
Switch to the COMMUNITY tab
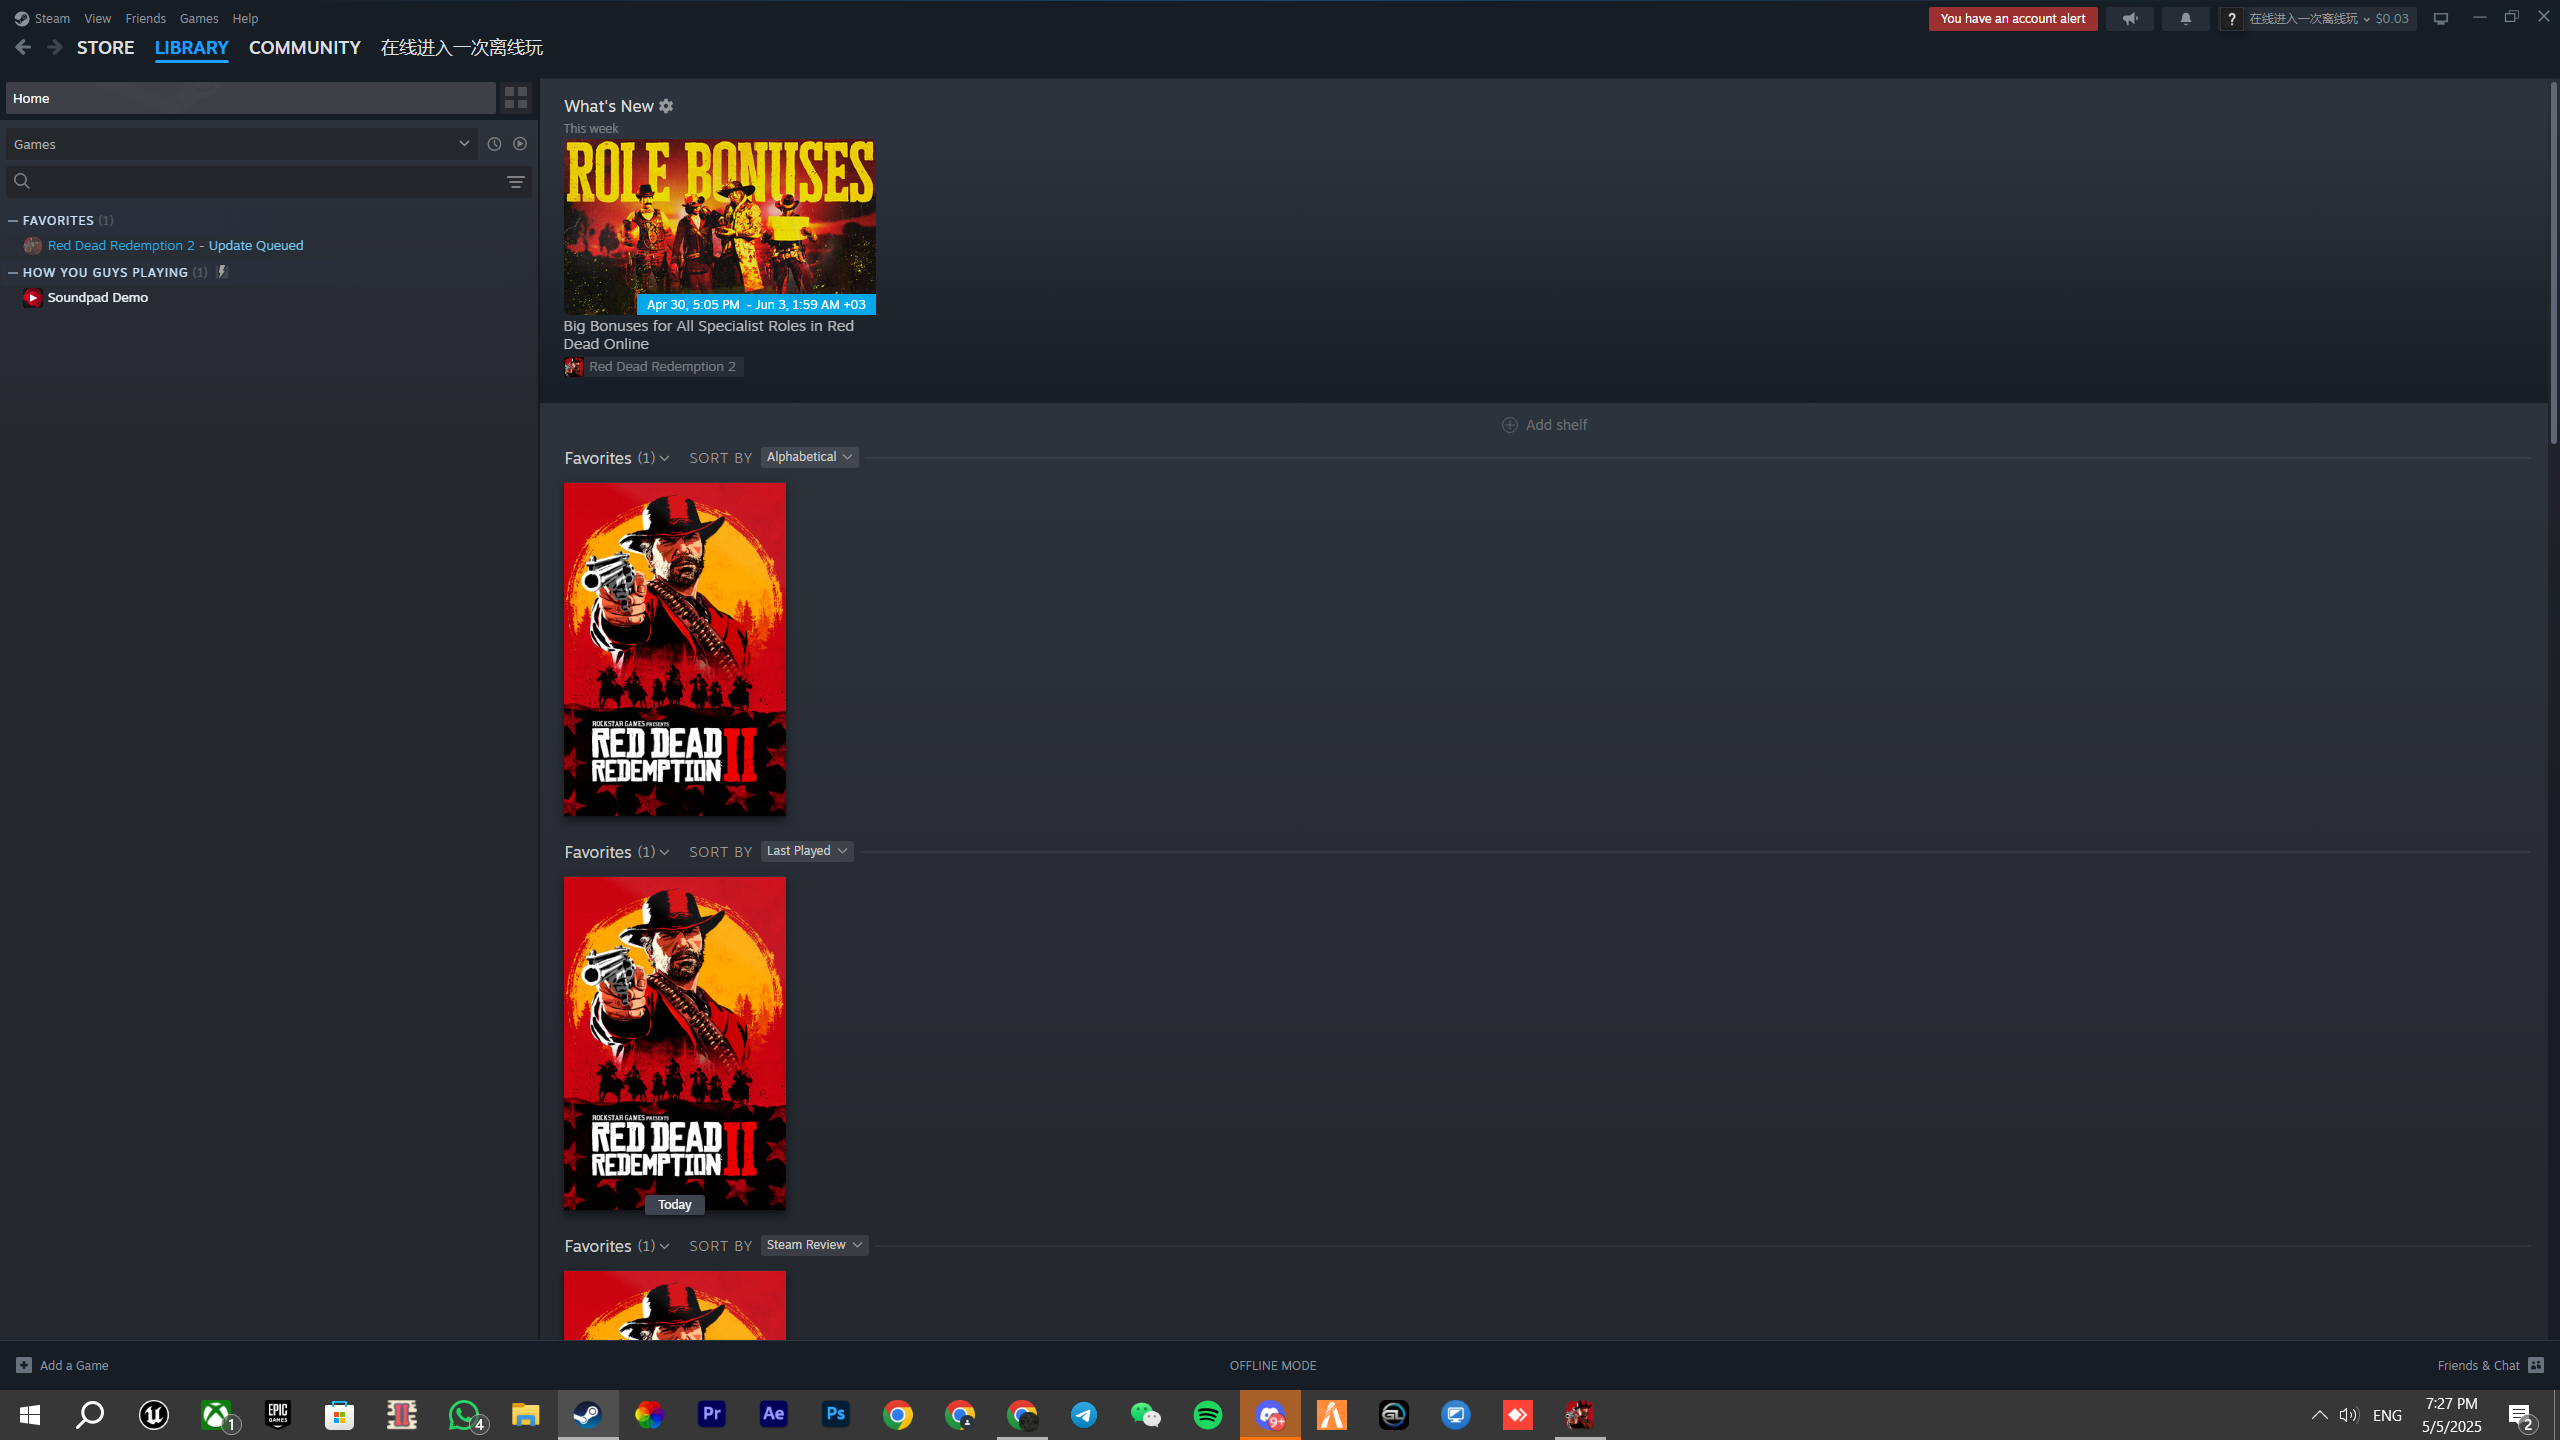coord(305,47)
